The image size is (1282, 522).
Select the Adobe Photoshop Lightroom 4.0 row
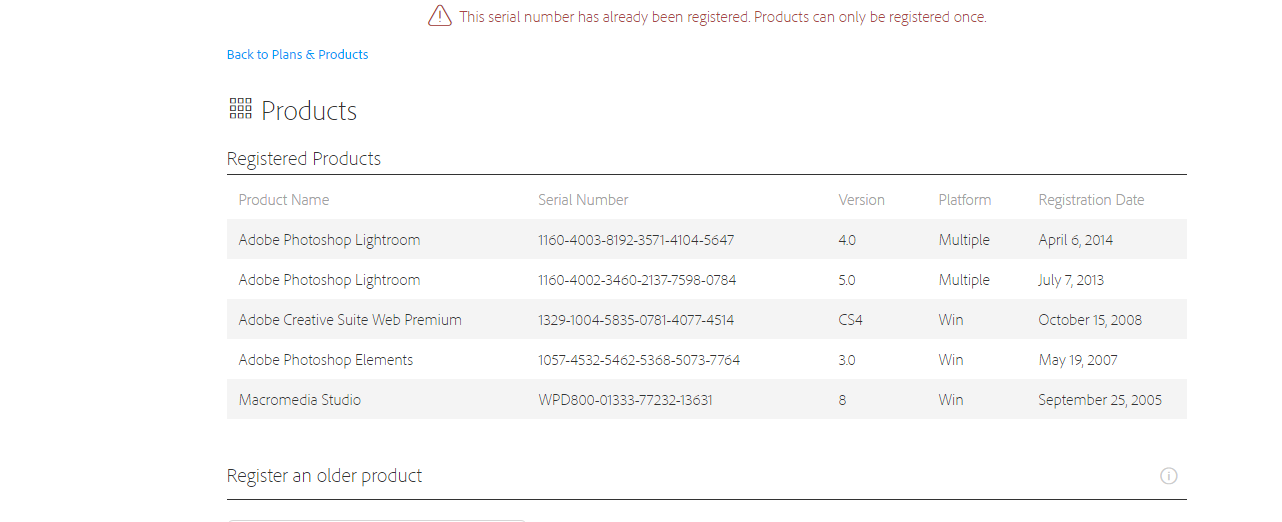[707, 240]
